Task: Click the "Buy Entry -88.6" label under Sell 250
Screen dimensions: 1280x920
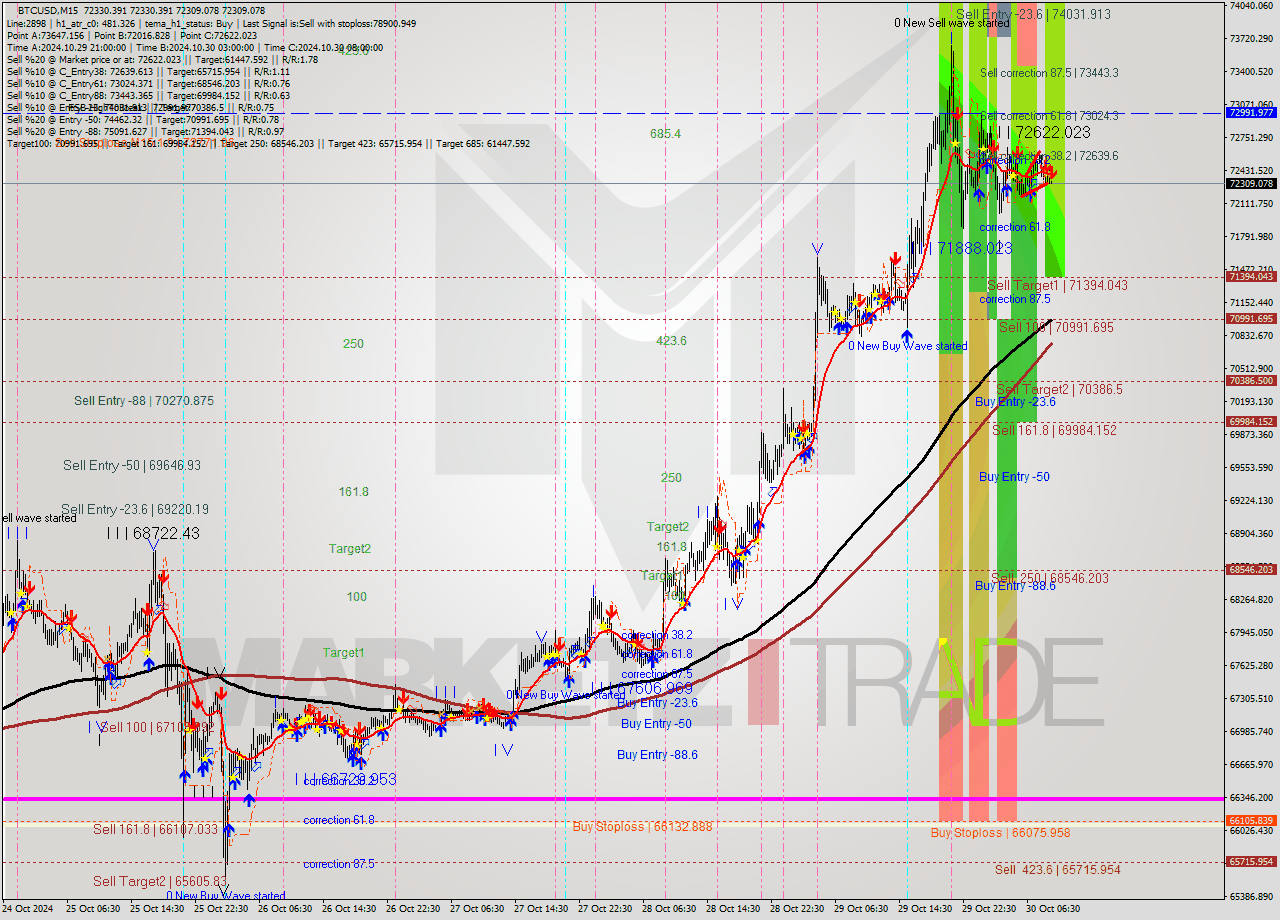Action: (x=1015, y=585)
